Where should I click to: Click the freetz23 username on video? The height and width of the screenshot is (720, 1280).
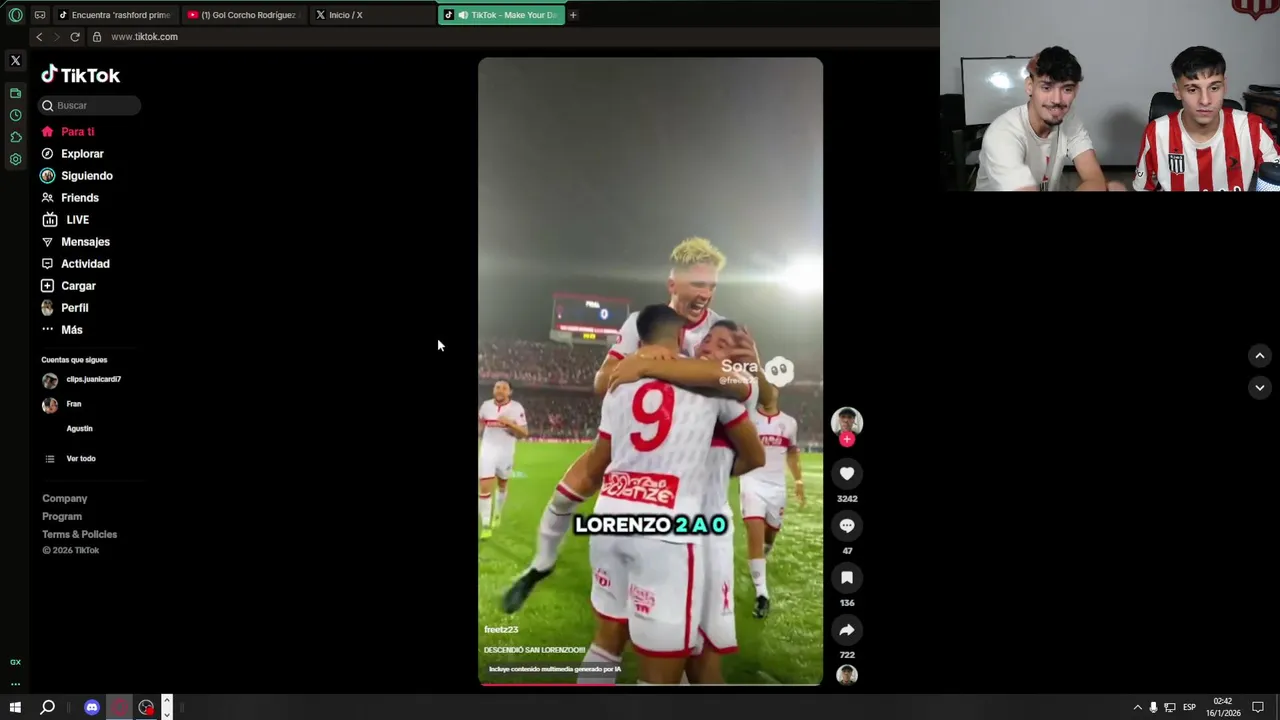(501, 630)
